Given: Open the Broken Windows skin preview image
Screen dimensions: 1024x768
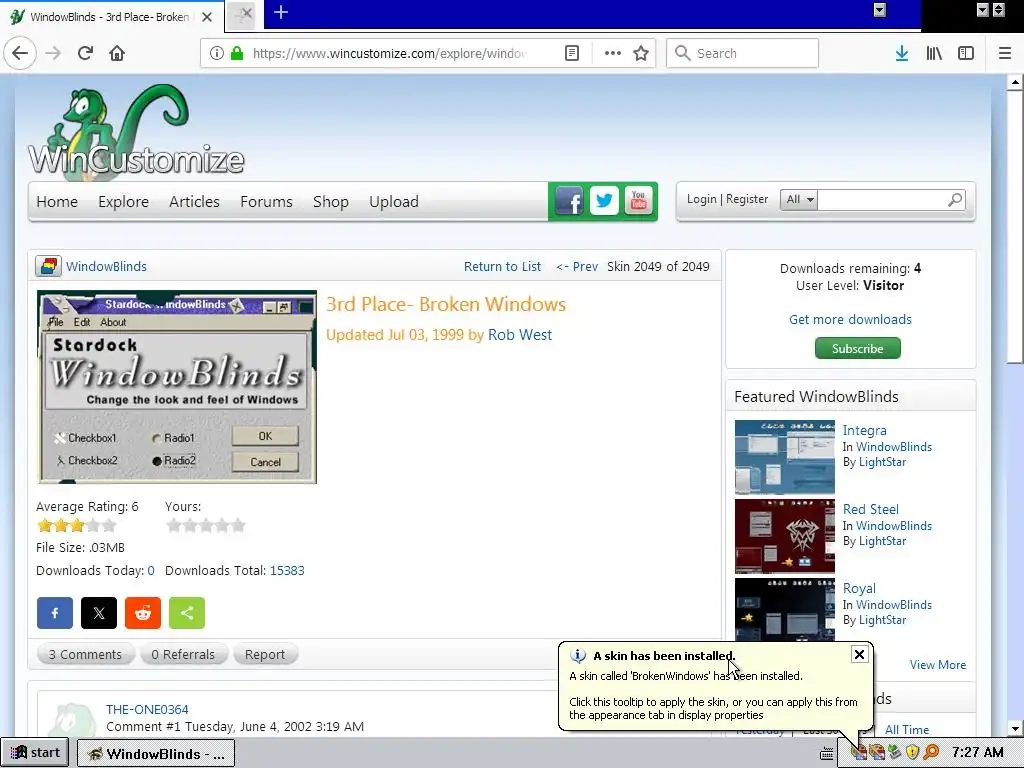Looking at the screenshot, I should pos(177,387).
